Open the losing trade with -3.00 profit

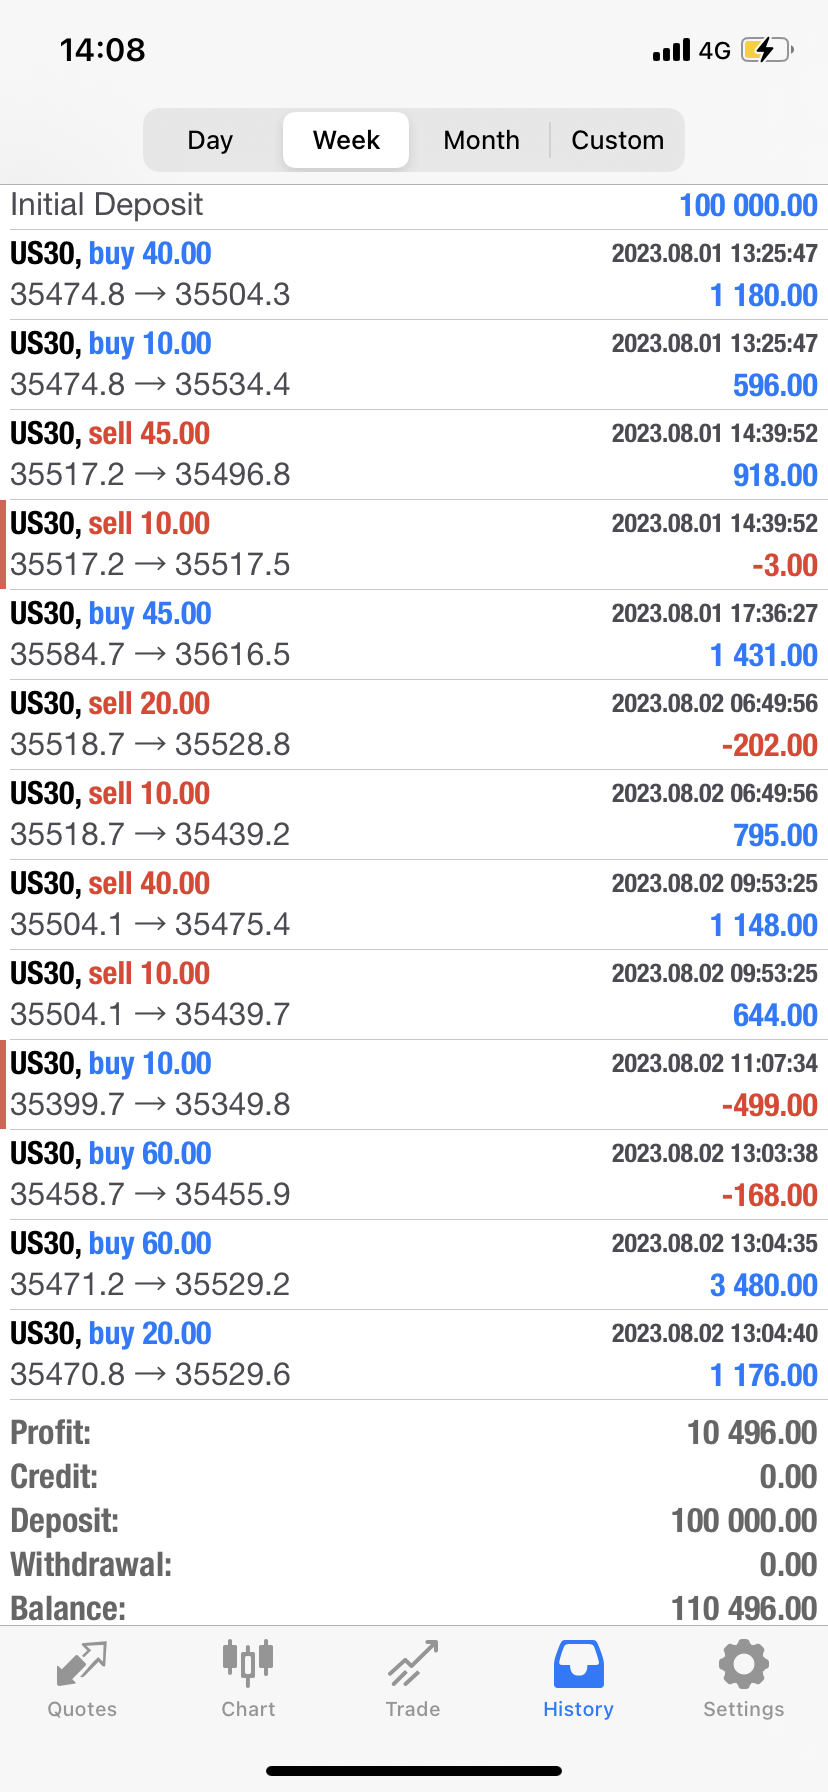(x=414, y=544)
